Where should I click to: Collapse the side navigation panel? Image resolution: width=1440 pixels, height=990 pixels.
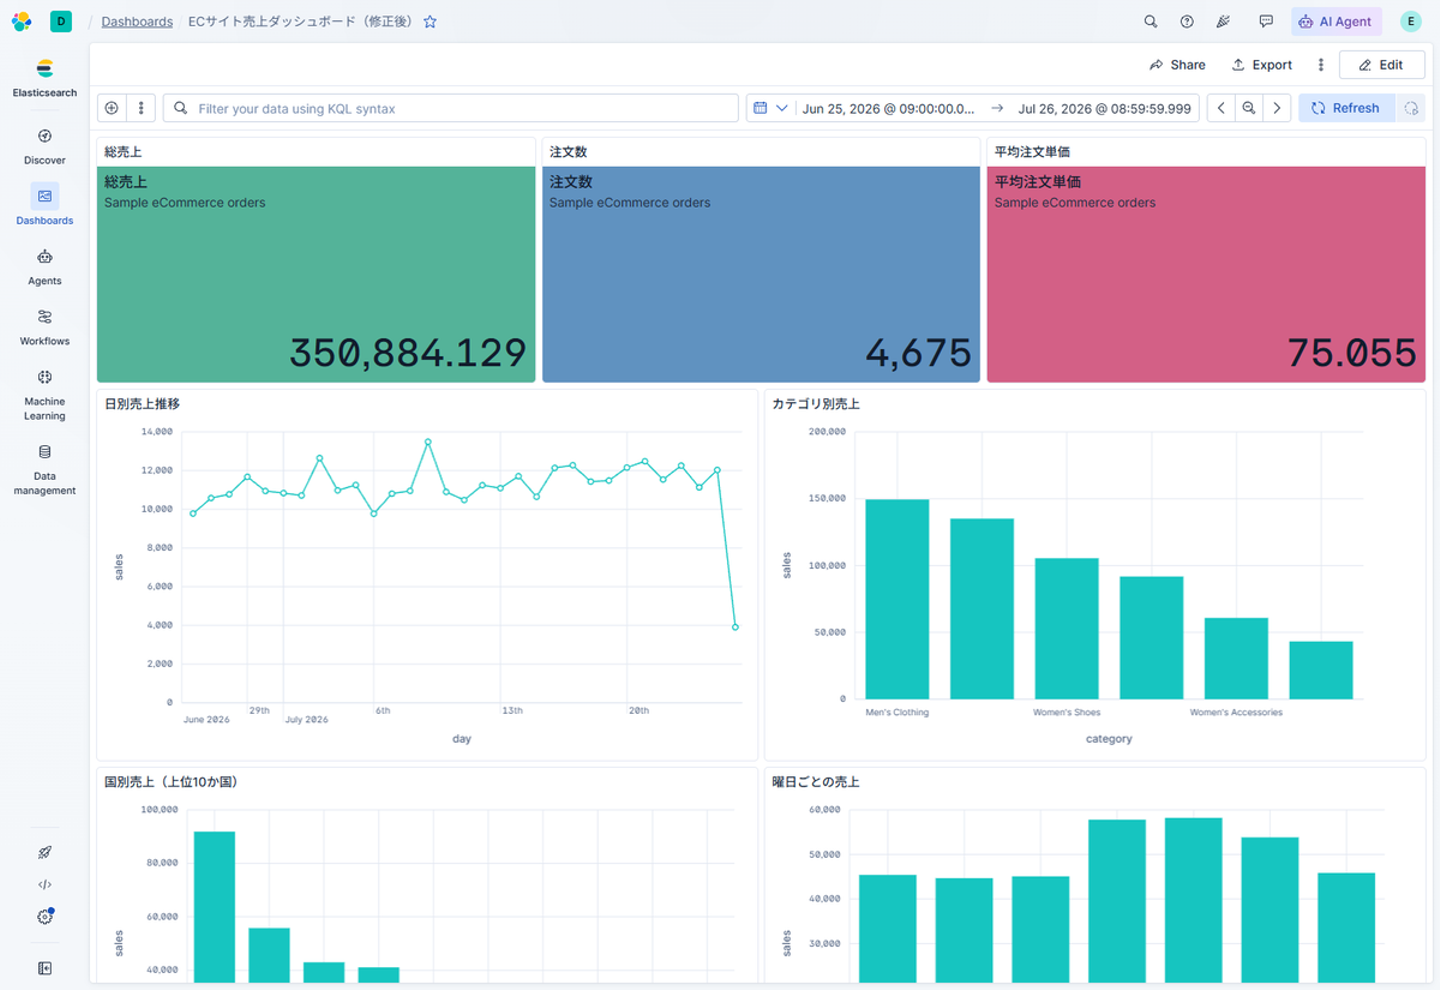(45, 968)
